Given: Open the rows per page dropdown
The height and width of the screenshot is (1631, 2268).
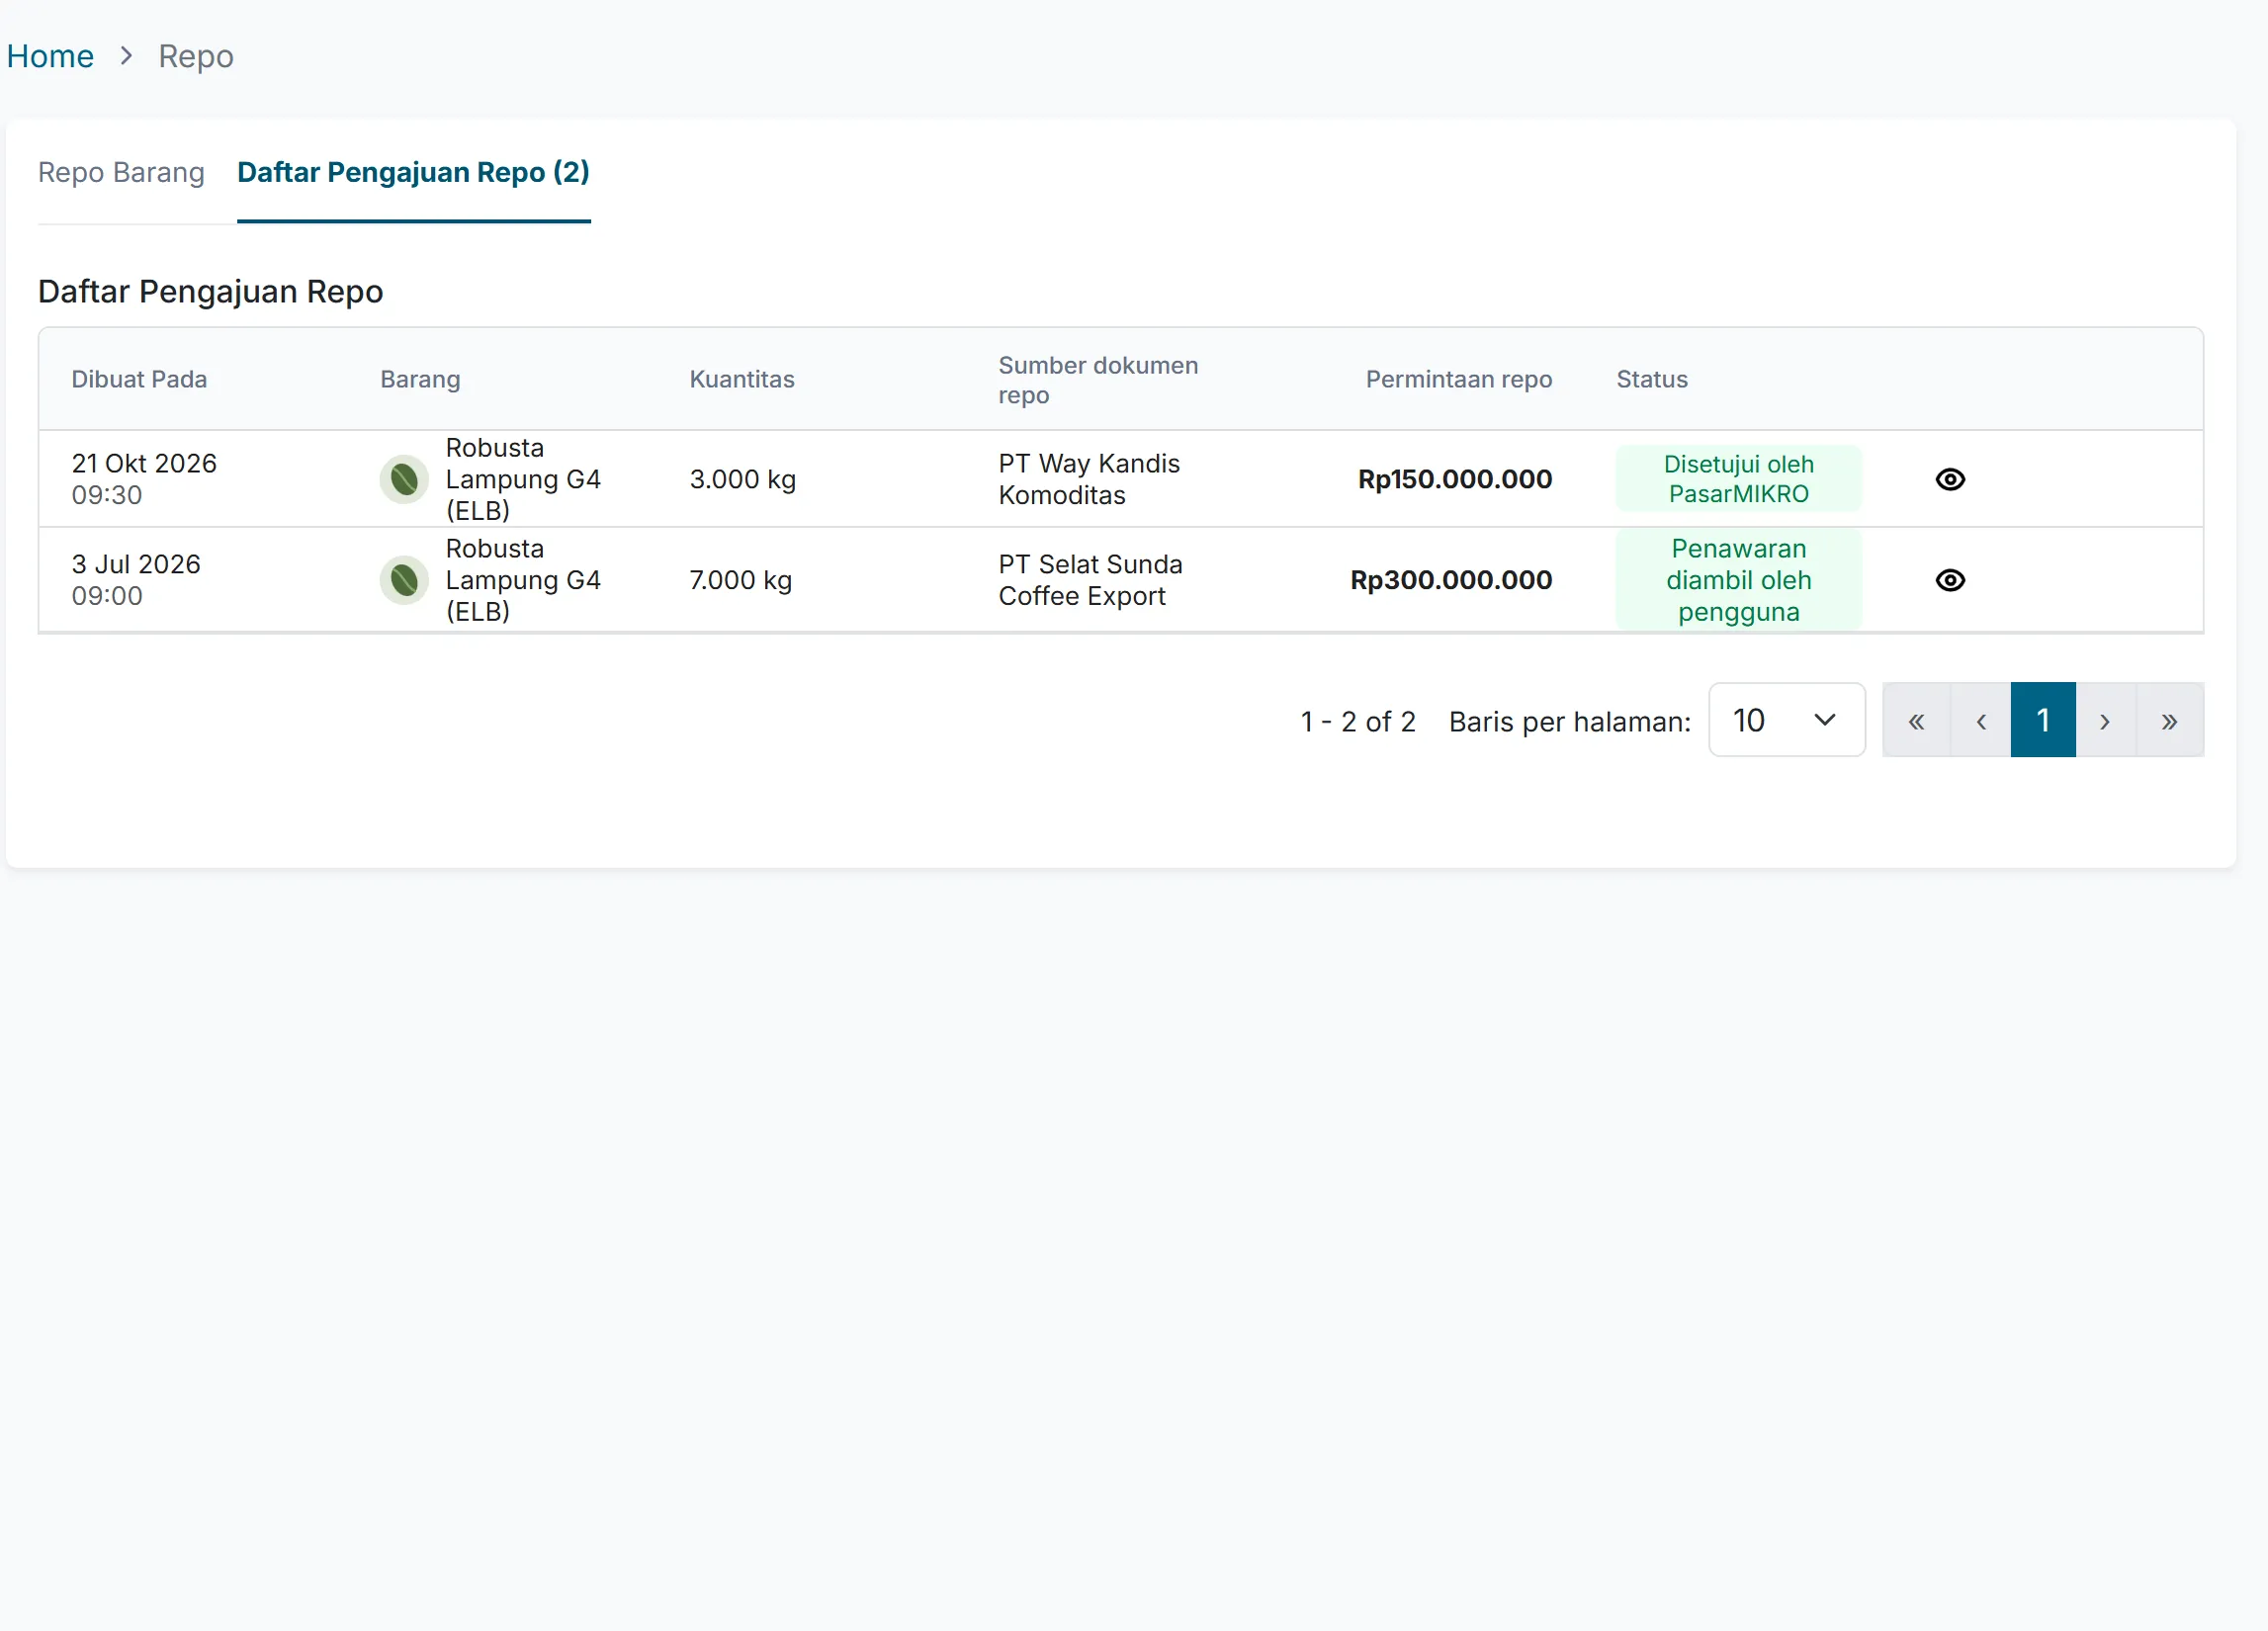Looking at the screenshot, I should [x=1787, y=720].
